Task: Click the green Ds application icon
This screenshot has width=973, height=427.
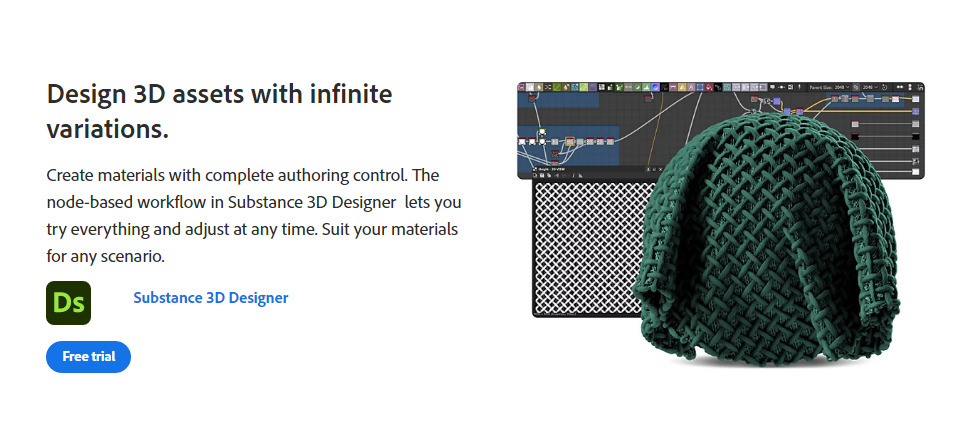Action: pos(68,303)
